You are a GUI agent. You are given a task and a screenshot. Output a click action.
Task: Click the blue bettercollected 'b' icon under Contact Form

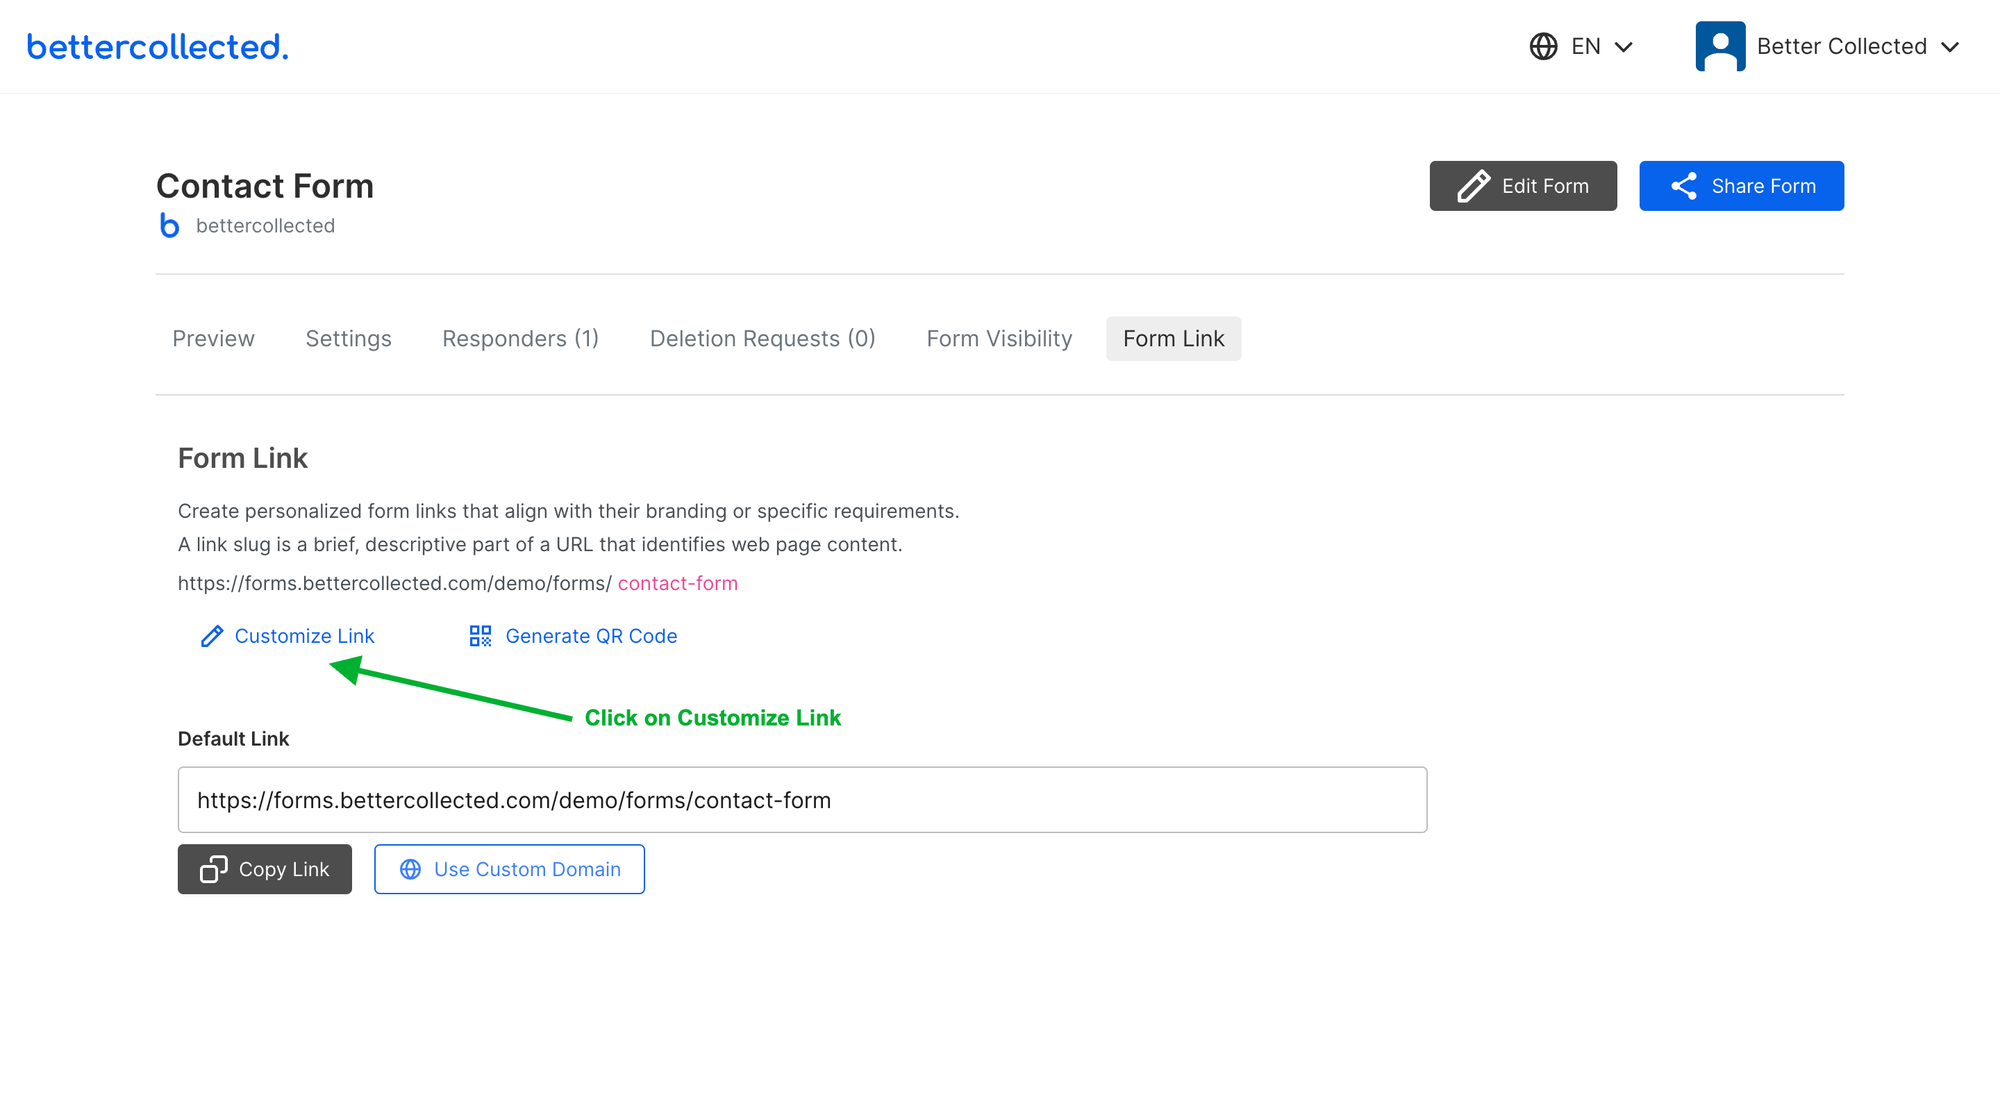pyautogui.click(x=169, y=225)
